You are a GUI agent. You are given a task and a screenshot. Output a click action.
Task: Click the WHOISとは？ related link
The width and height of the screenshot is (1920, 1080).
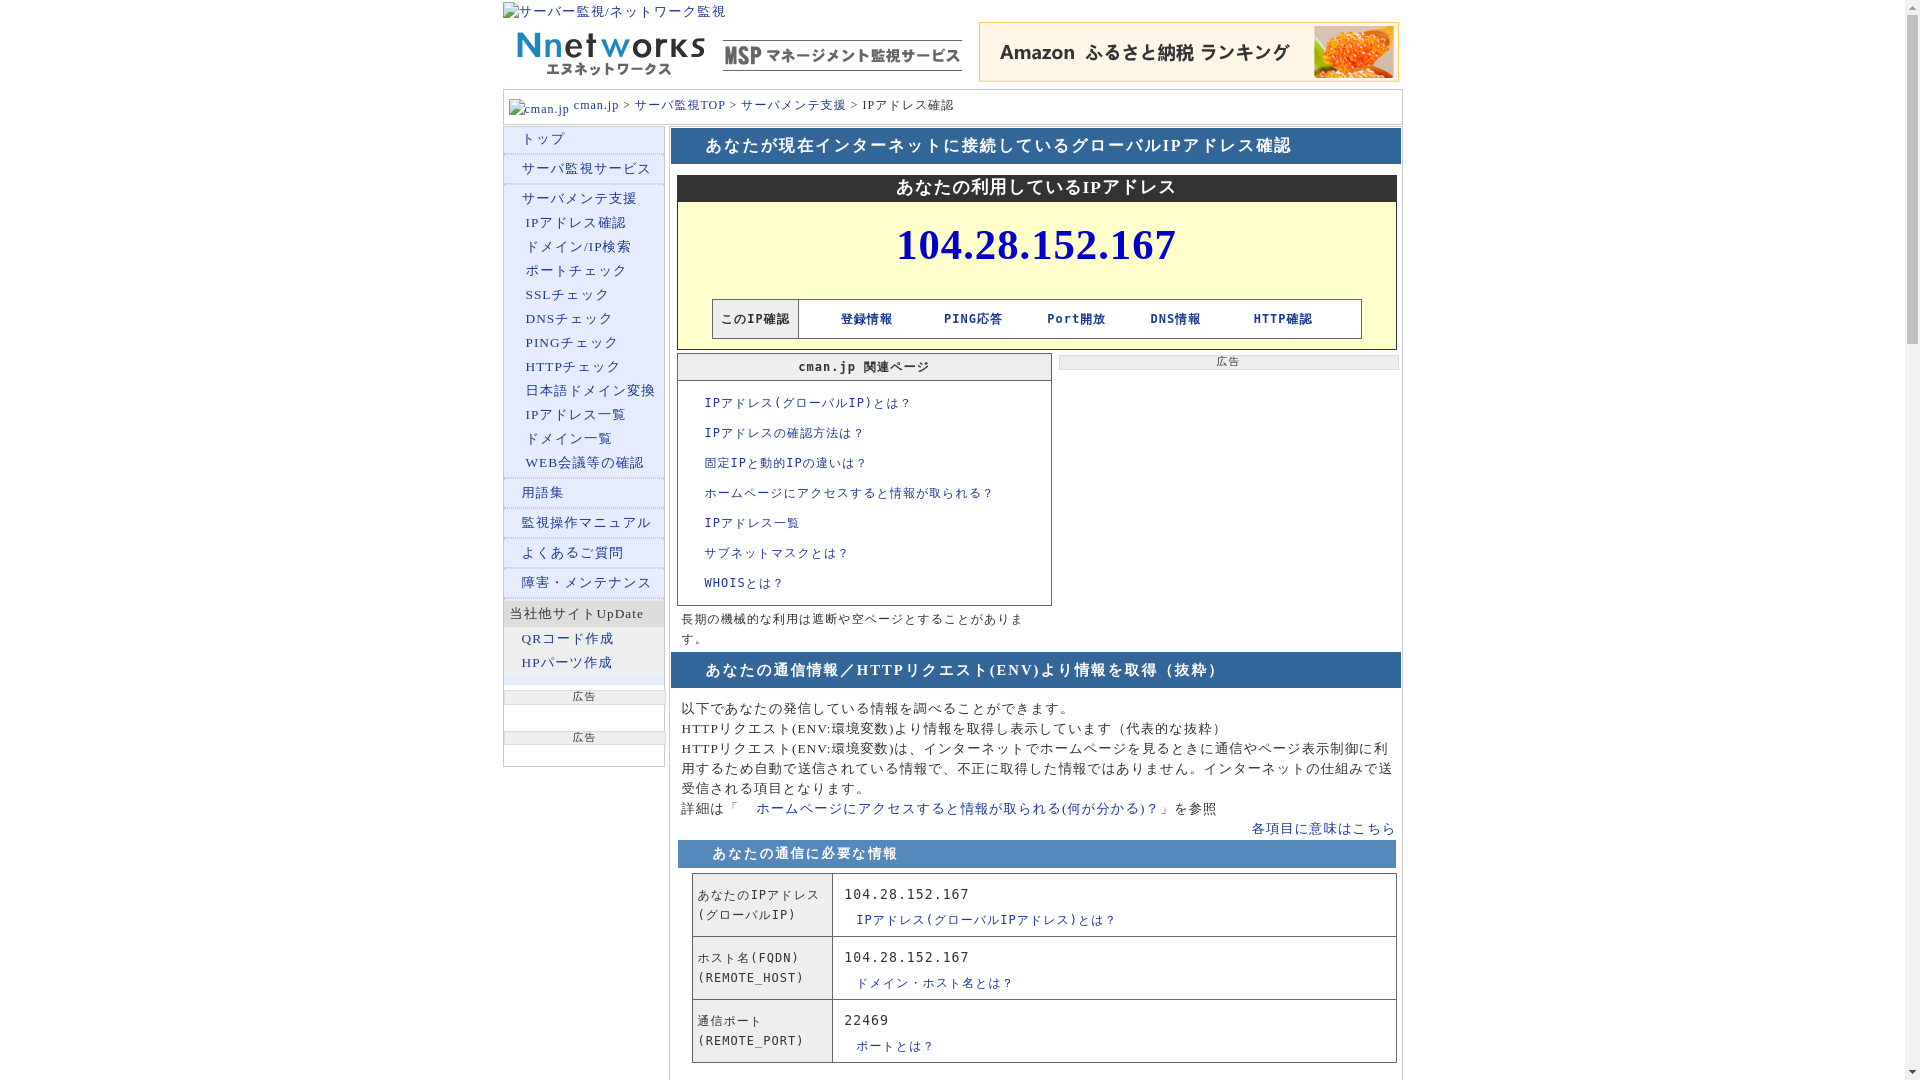point(744,583)
